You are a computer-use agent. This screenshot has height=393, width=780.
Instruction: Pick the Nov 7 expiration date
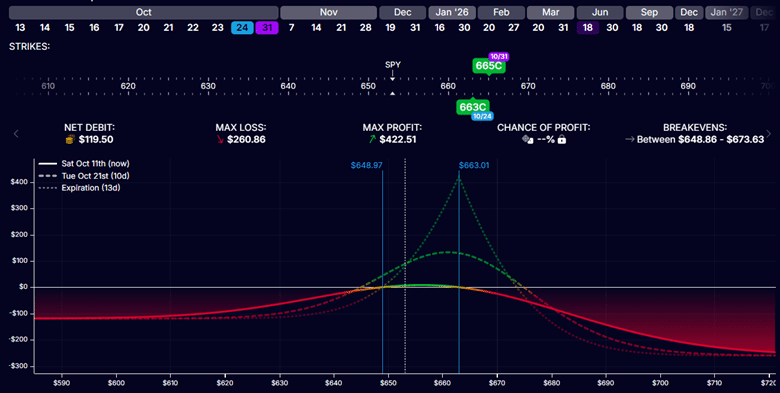click(292, 28)
